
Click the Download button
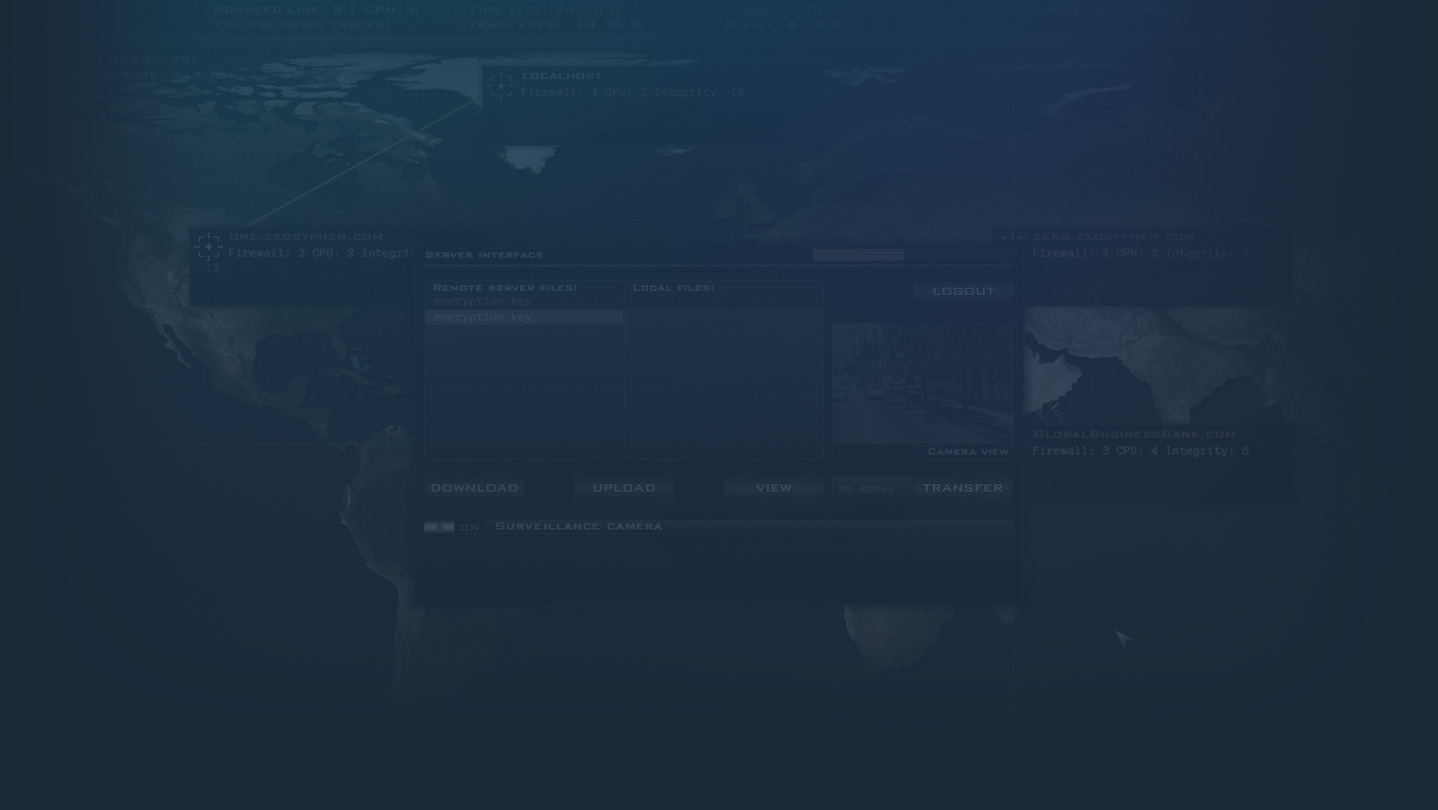(474, 488)
